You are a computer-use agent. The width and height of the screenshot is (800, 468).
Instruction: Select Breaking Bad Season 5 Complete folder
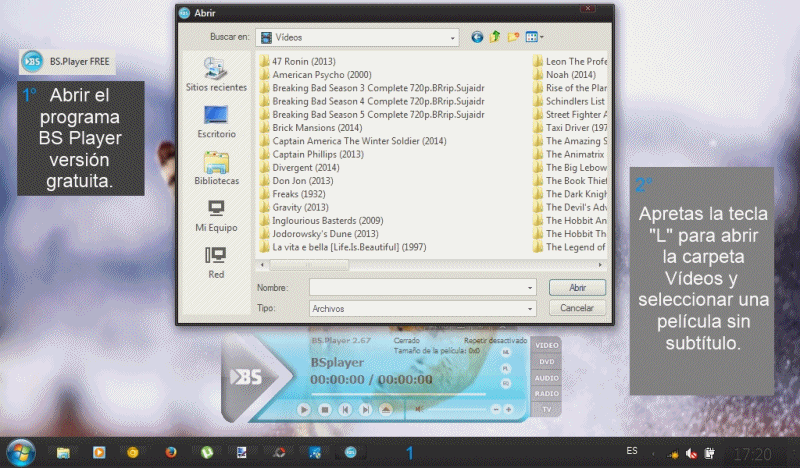point(372,114)
